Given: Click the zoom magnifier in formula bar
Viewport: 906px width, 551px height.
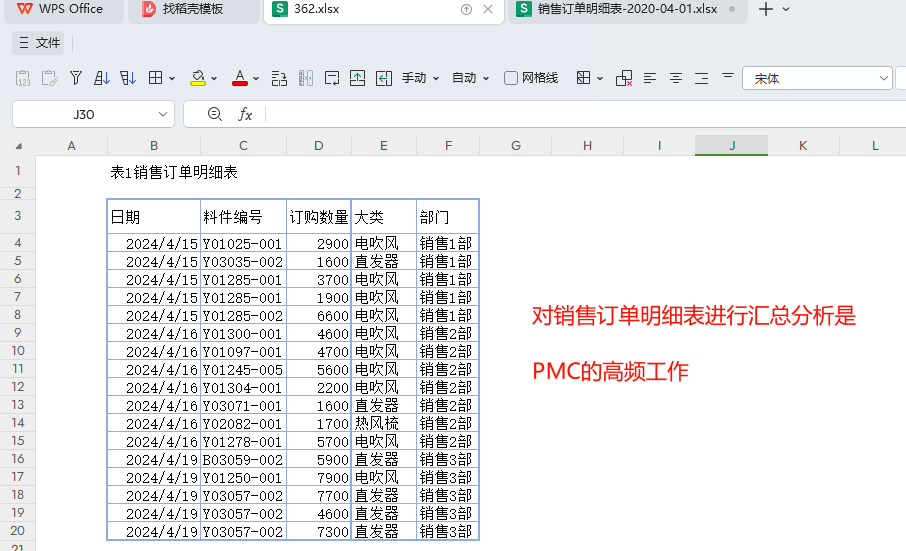Looking at the screenshot, I should [x=215, y=114].
